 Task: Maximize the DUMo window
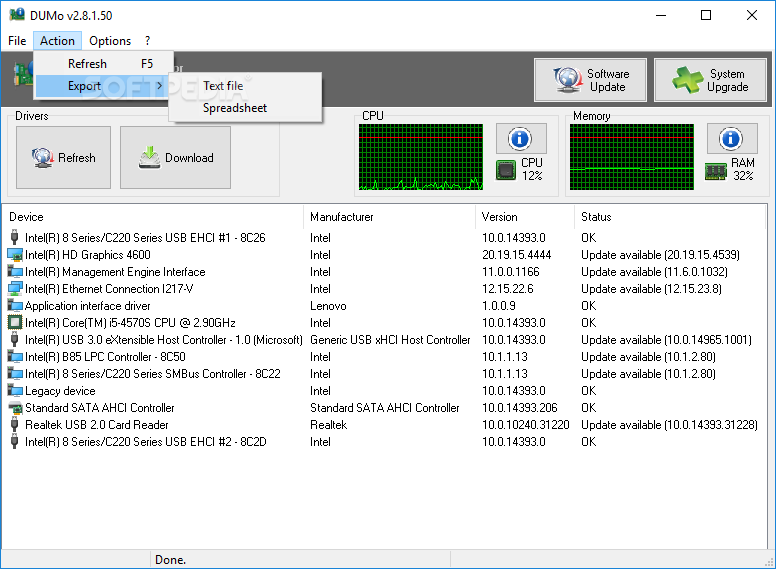(706, 15)
